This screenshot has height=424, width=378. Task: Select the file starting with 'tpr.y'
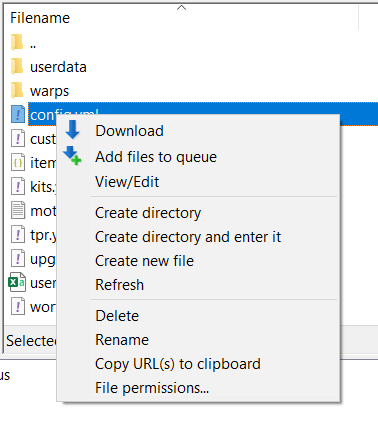(x=43, y=235)
